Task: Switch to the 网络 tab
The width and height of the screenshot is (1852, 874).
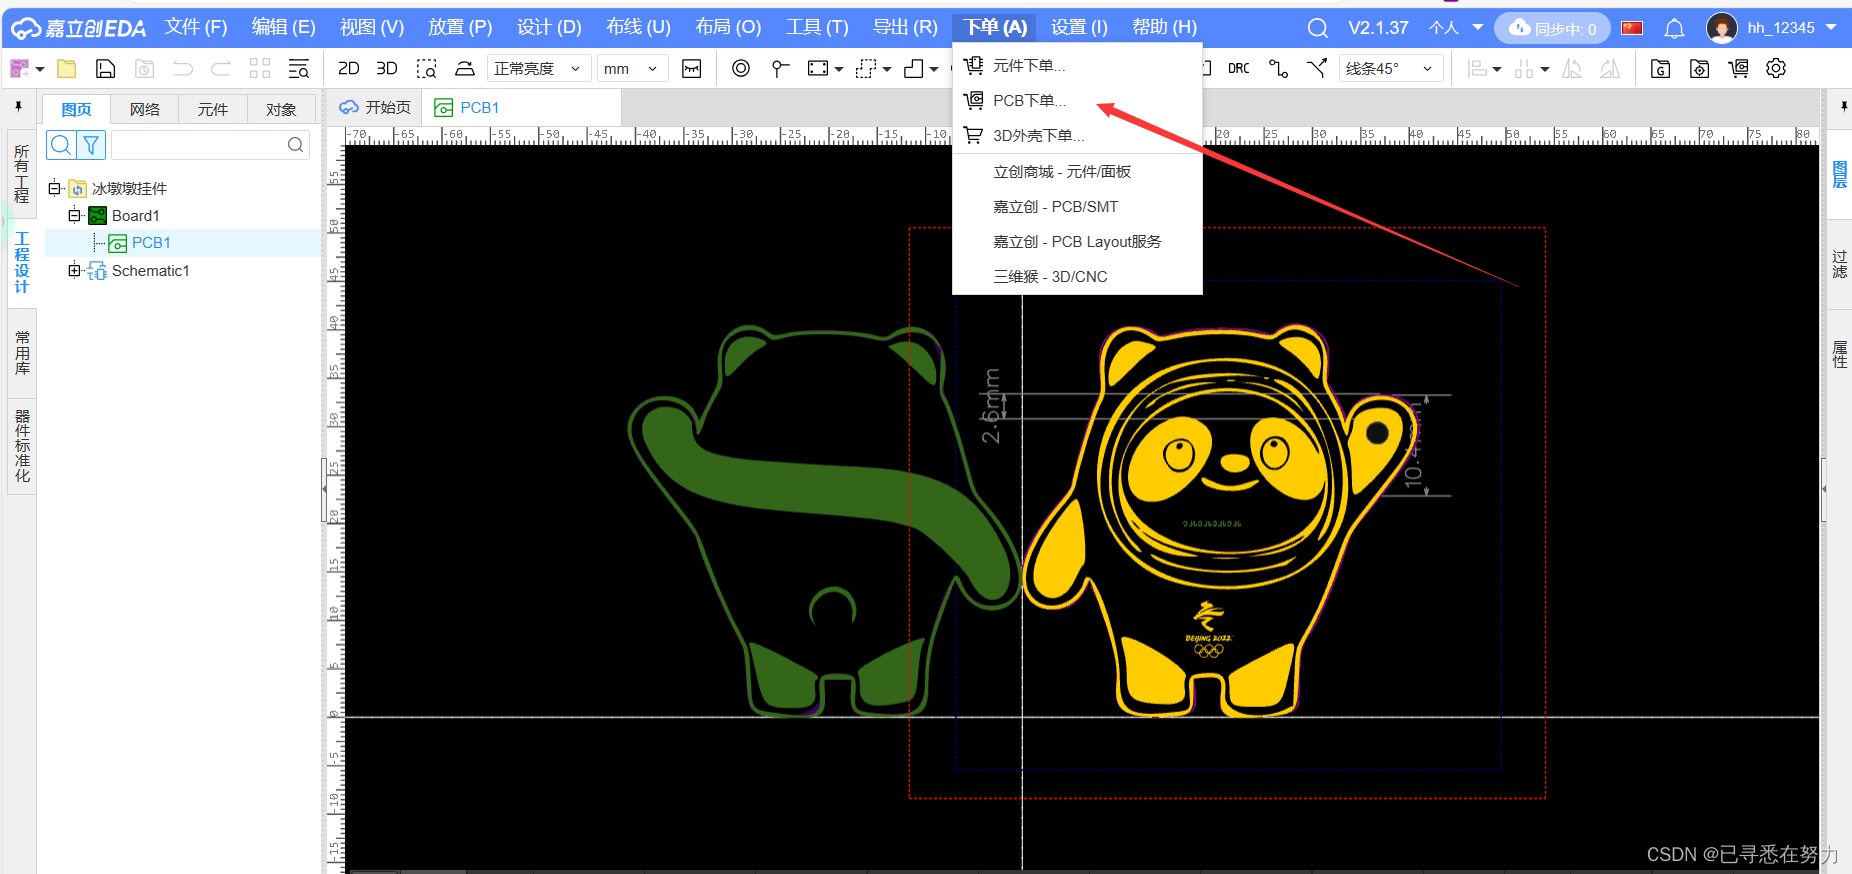Action: coord(145,109)
